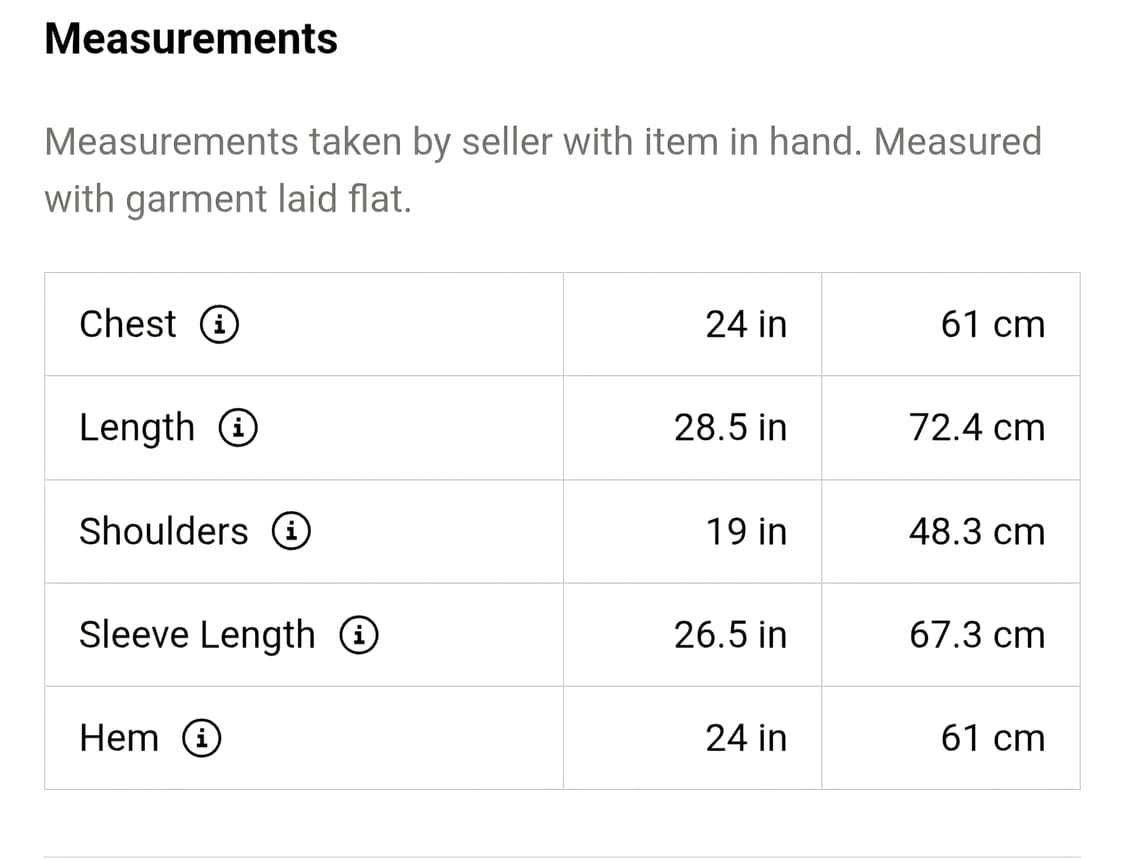Select the 48.3 cm shoulders value

[x=976, y=531]
